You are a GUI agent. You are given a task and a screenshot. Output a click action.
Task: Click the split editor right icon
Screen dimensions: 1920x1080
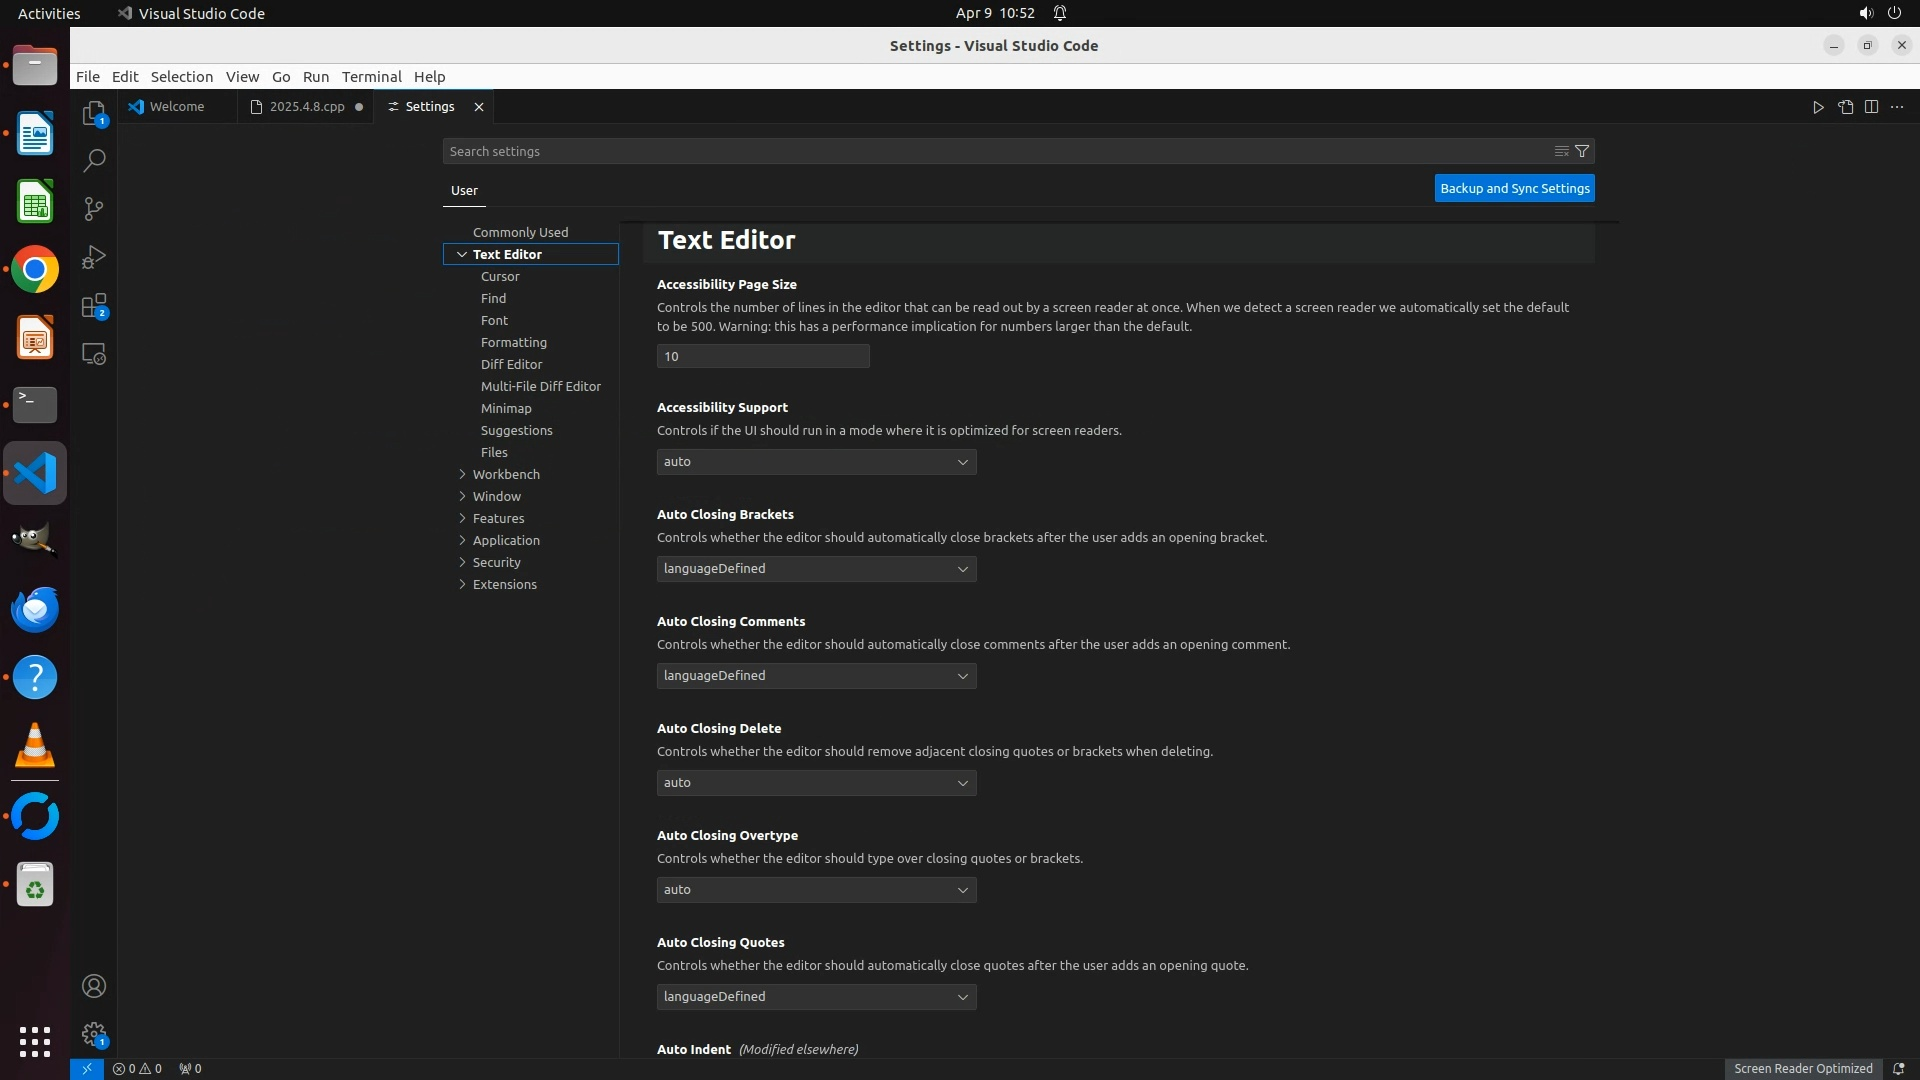(1871, 107)
